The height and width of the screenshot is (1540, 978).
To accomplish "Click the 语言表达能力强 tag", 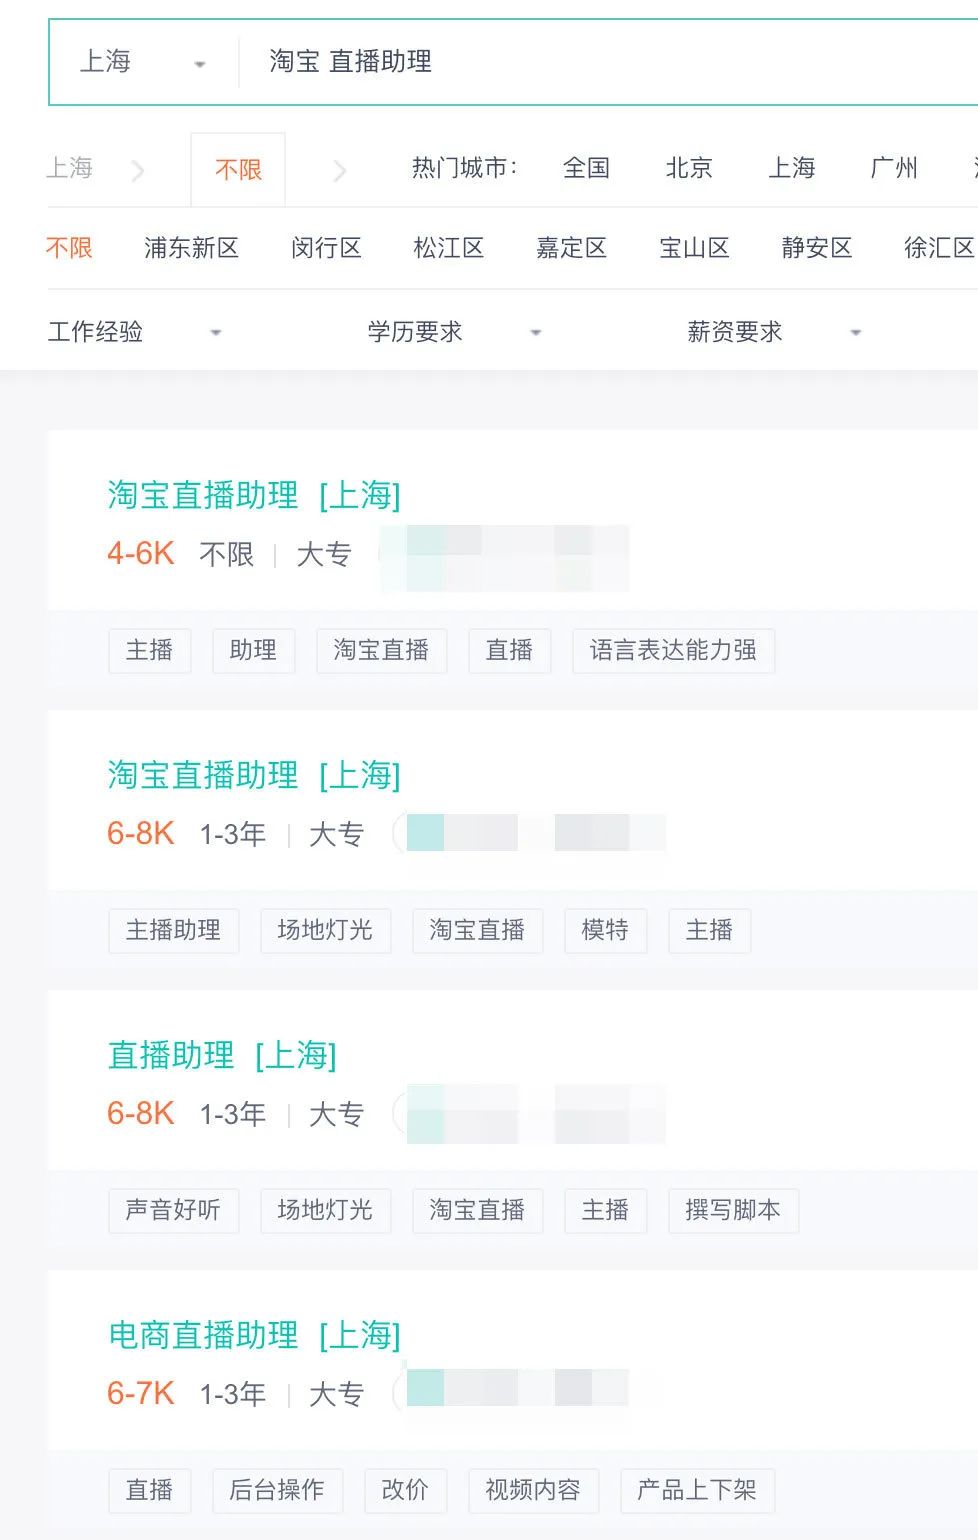I will [673, 651].
